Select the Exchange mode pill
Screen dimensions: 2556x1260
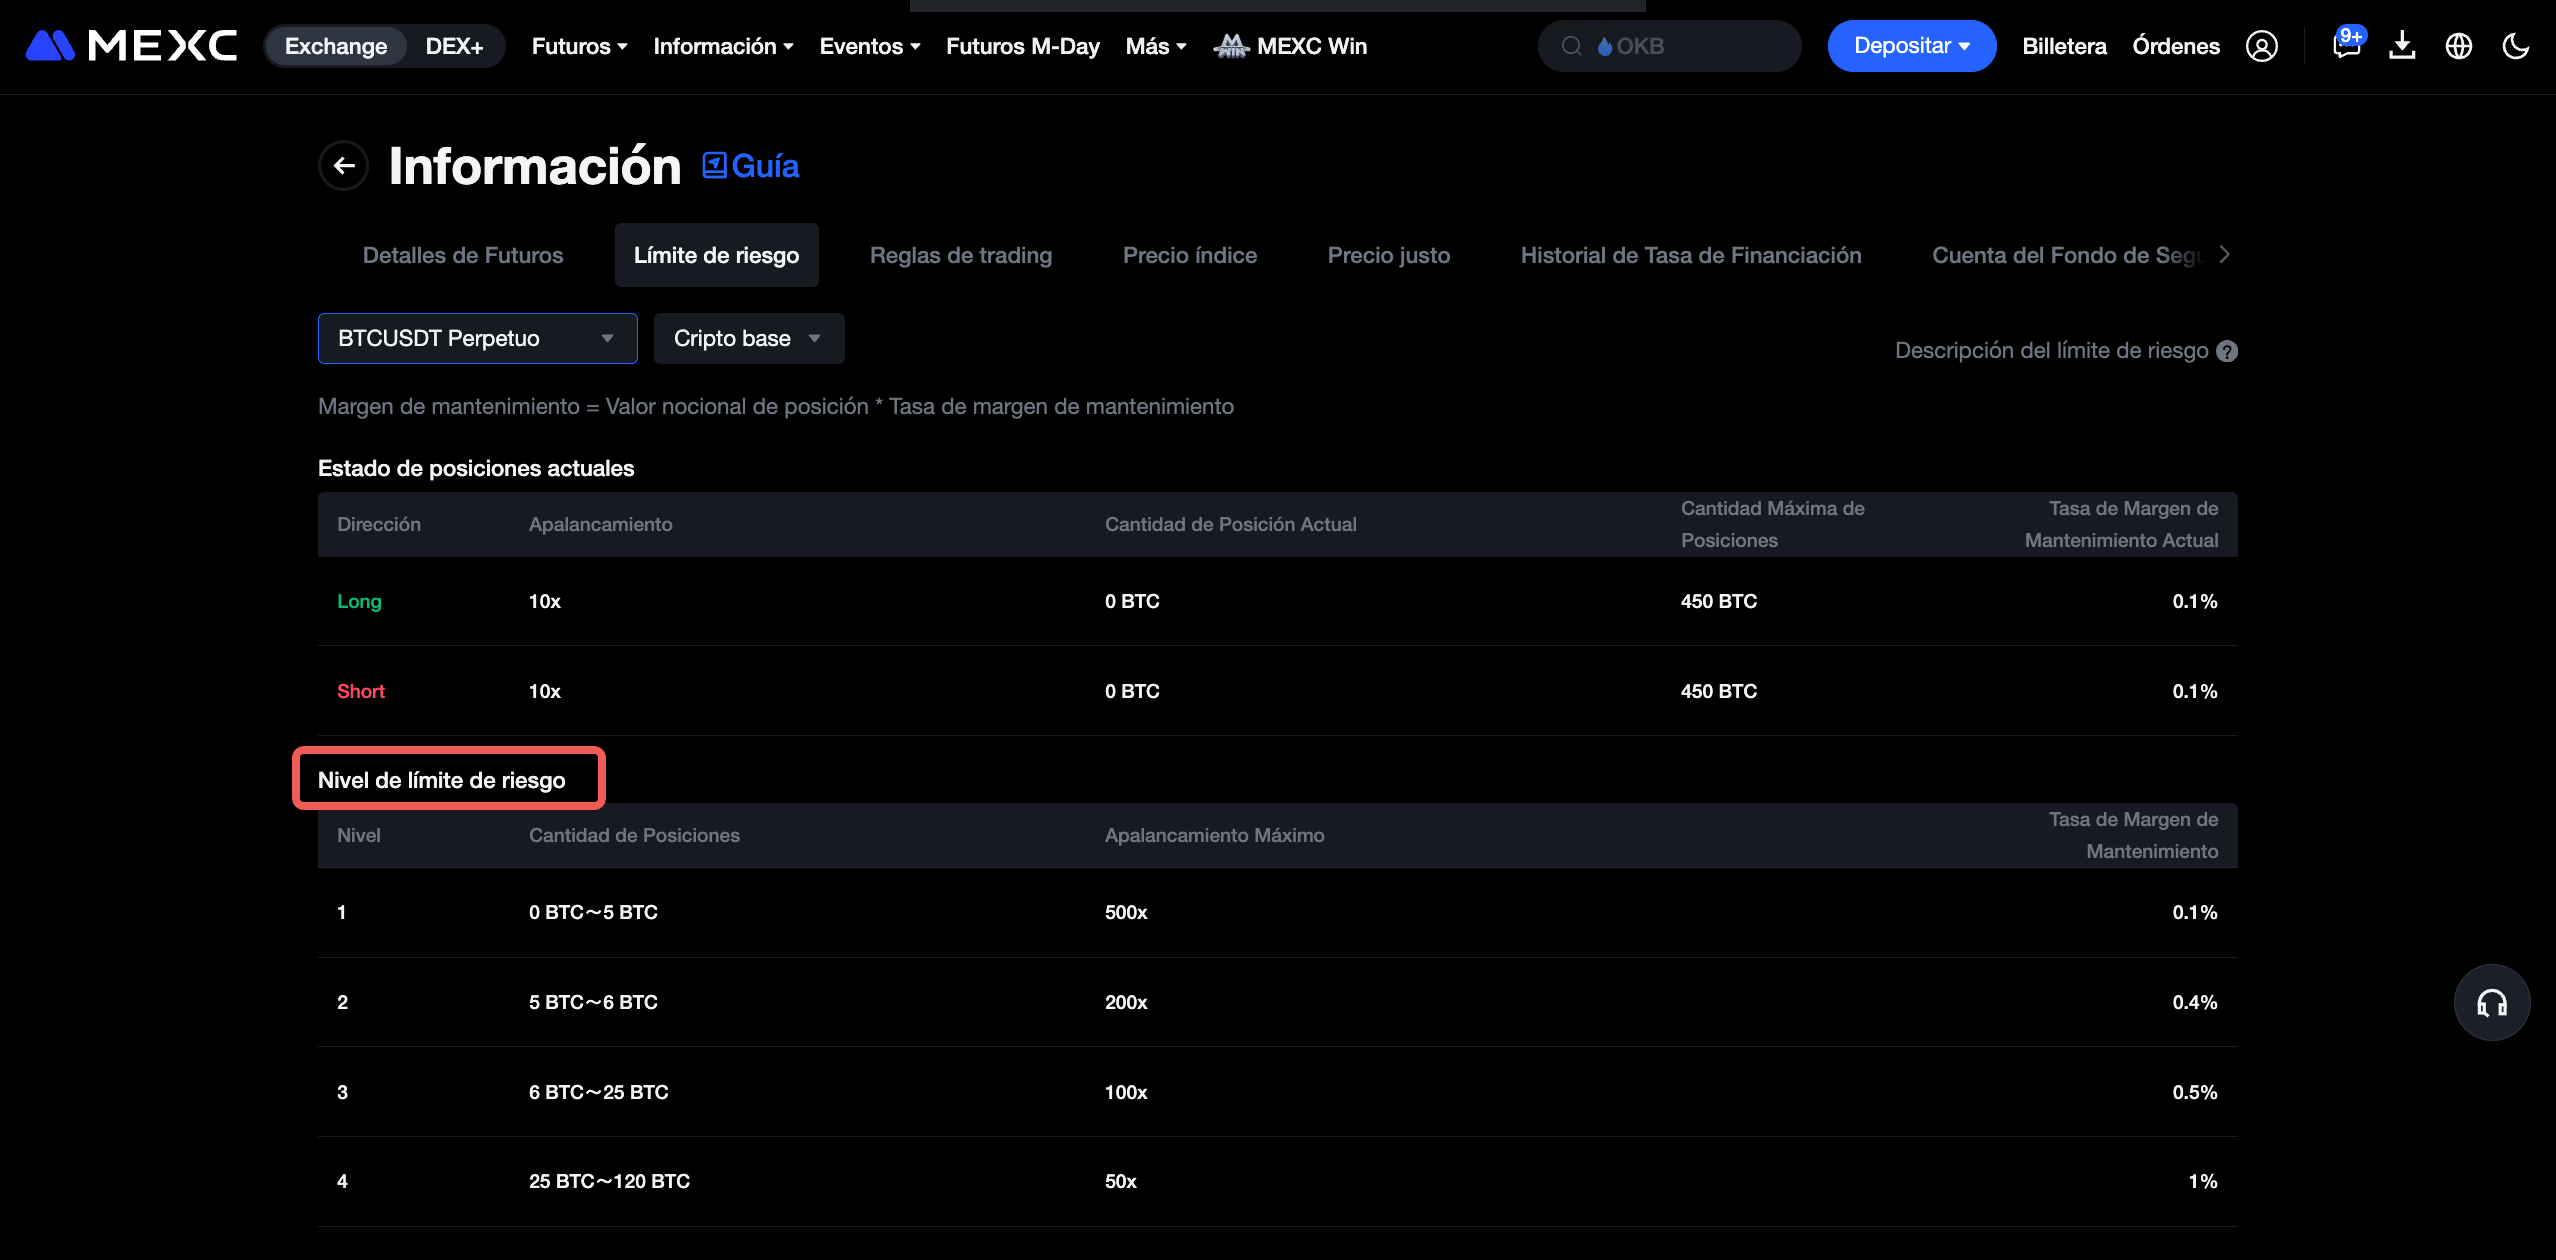click(x=336, y=46)
